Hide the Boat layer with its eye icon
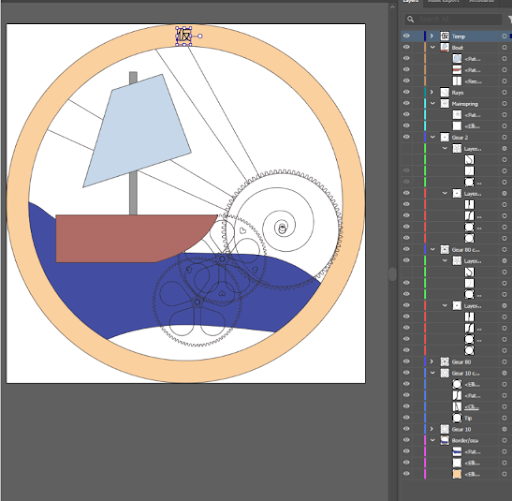This screenshot has width=512, height=501. coord(406,47)
